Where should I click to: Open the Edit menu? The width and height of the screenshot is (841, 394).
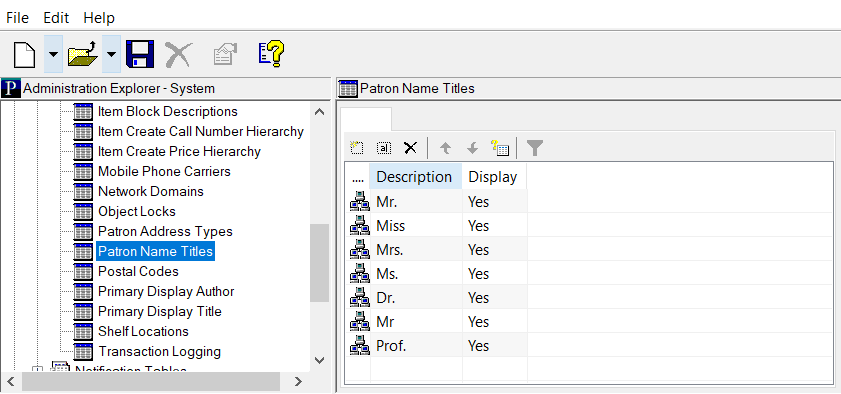point(56,18)
